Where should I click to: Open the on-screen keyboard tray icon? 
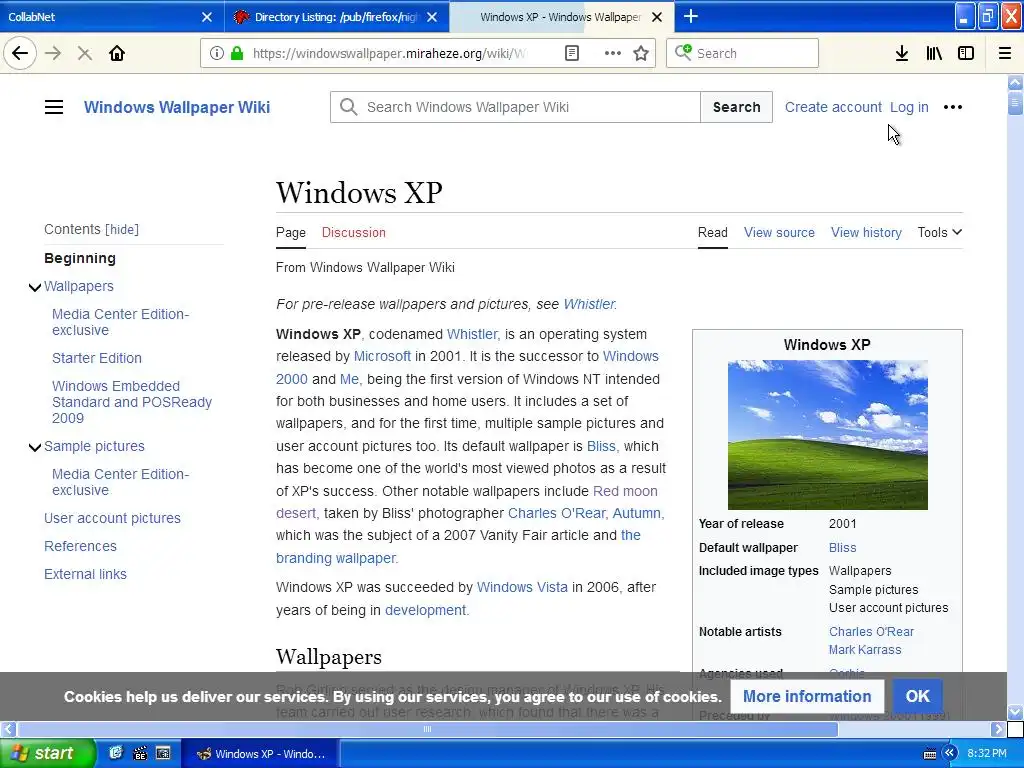tap(930, 754)
